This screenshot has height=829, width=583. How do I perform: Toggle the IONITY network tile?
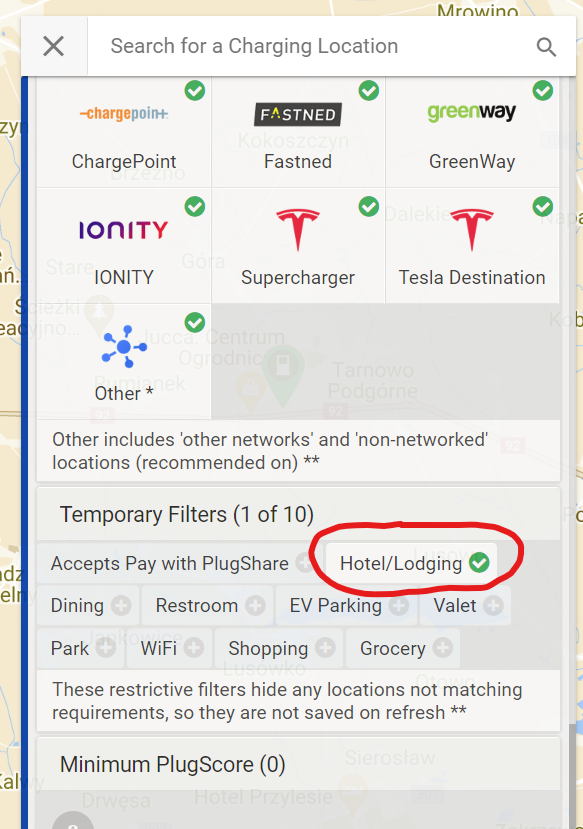[124, 246]
